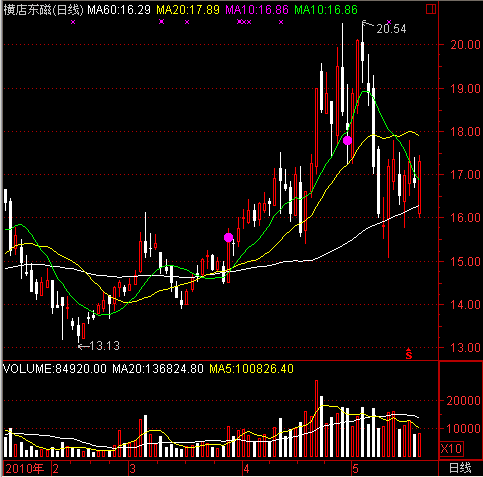
Task: Click the leftmost magenta x marker at top
Action: tap(73, 22)
